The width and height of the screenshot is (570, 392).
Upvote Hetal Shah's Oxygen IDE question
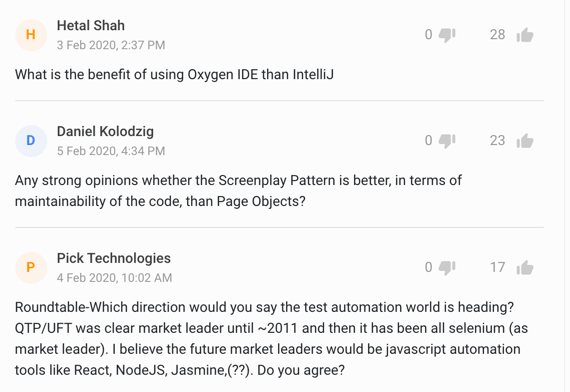(x=525, y=35)
